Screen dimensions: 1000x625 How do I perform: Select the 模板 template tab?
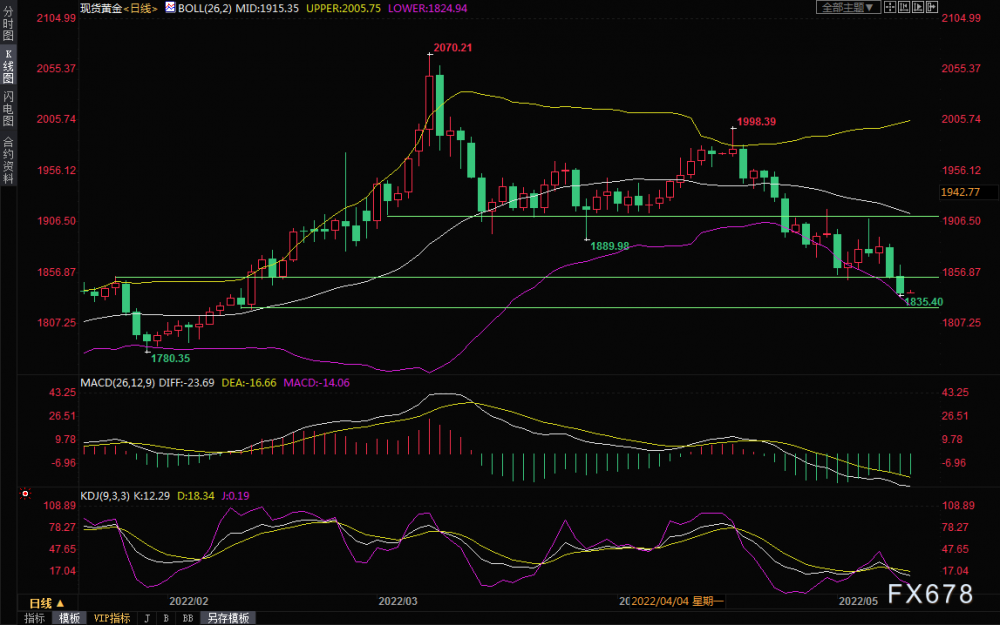click(70, 618)
